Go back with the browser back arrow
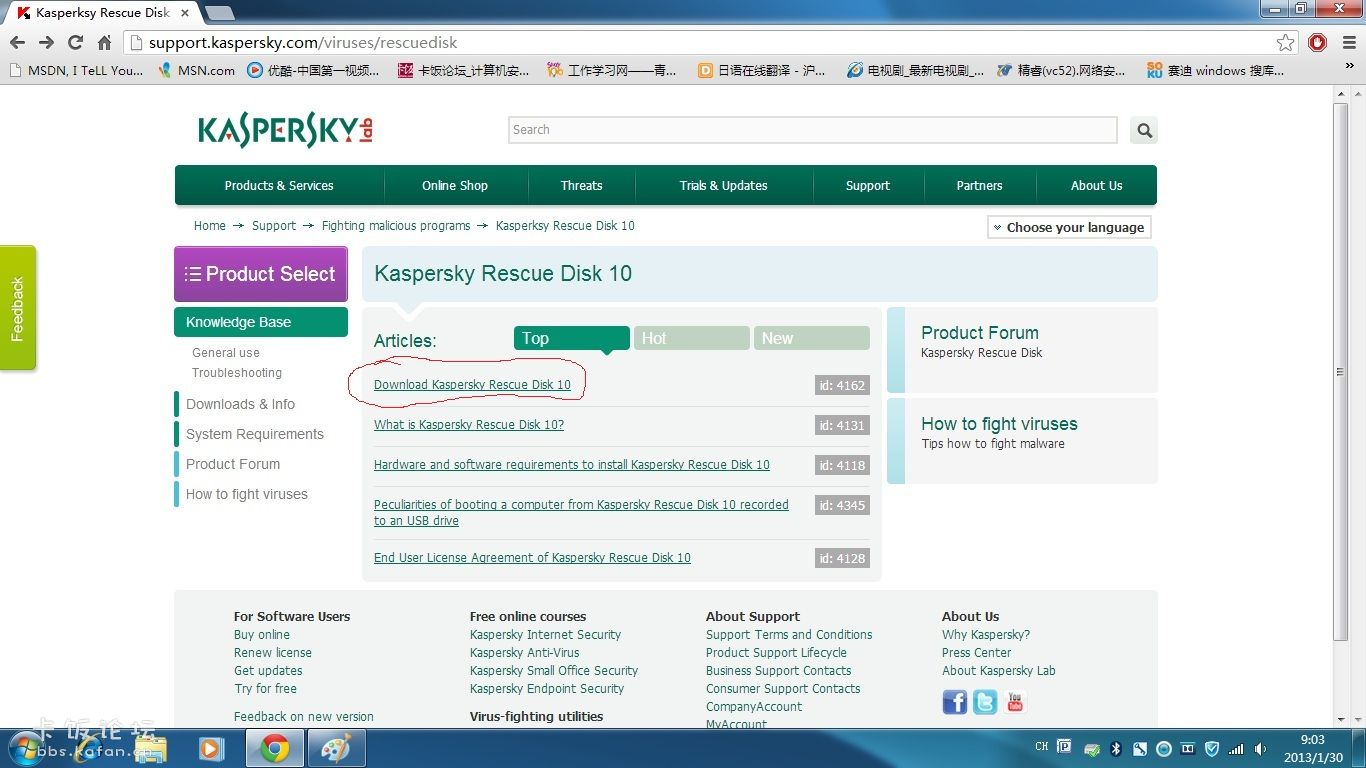Image resolution: width=1366 pixels, height=768 pixels. click(17, 43)
